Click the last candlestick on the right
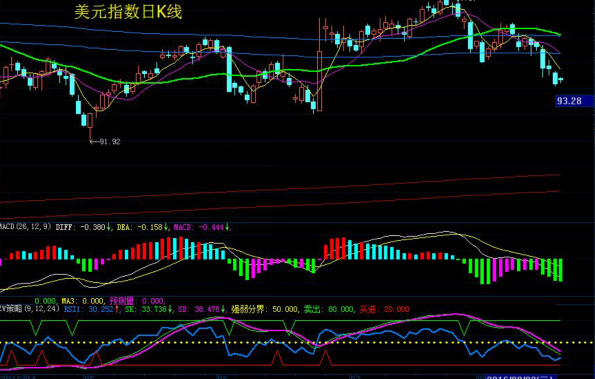This screenshot has height=379, width=595. point(561,79)
